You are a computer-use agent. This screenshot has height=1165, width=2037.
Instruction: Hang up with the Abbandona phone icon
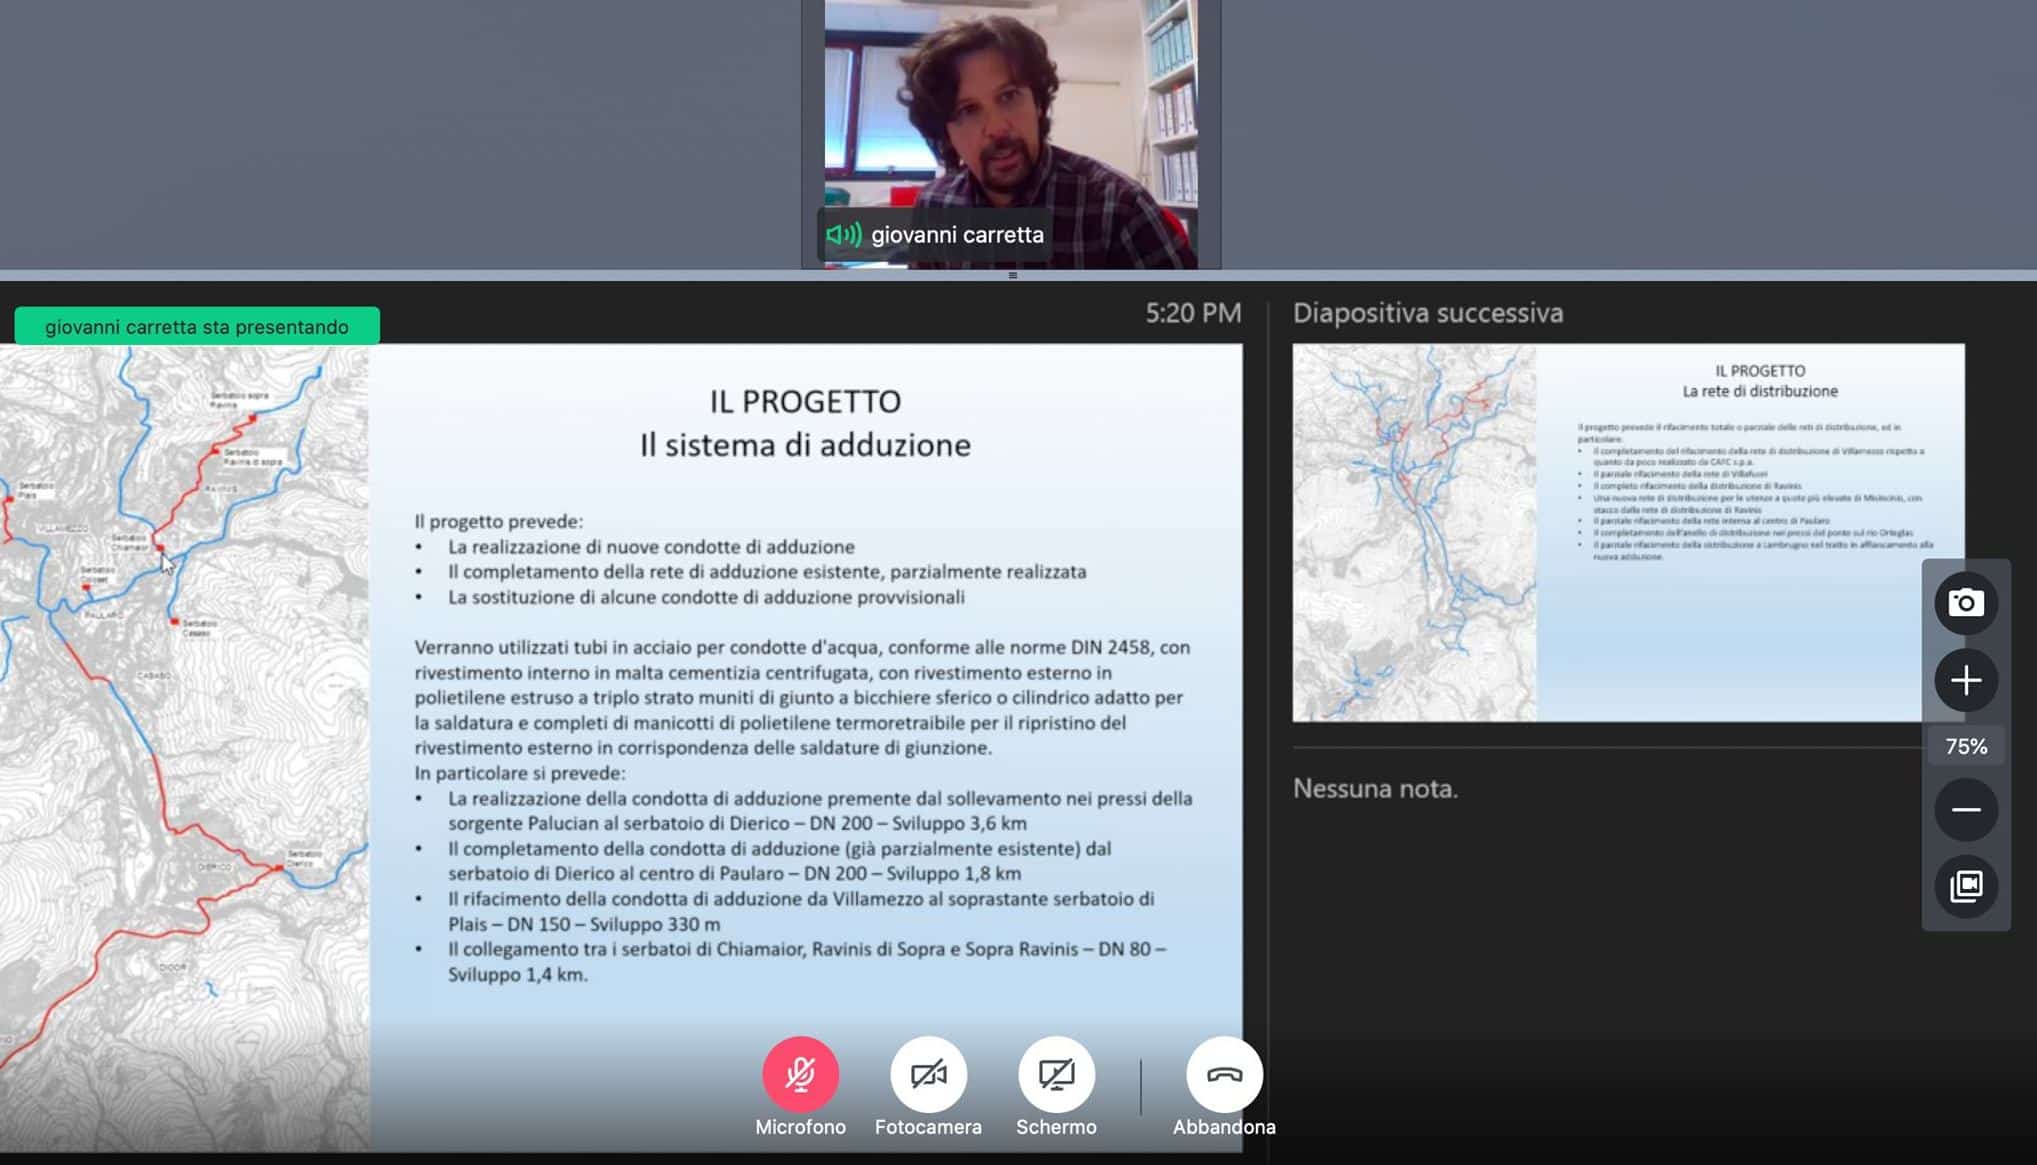pyautogui.click(x=1224, y=1074)
